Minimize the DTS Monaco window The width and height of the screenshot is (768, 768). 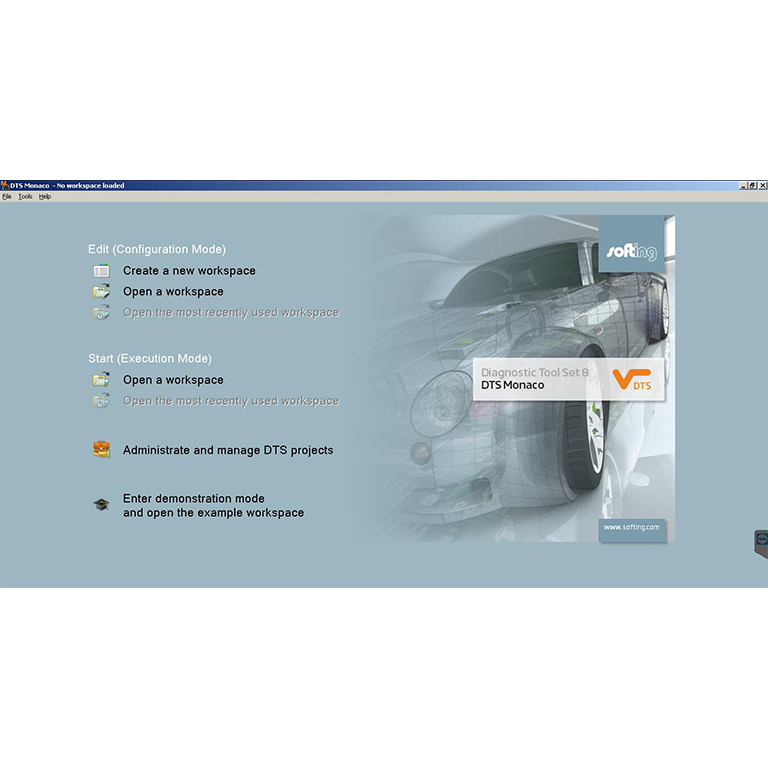coord(743,186)
